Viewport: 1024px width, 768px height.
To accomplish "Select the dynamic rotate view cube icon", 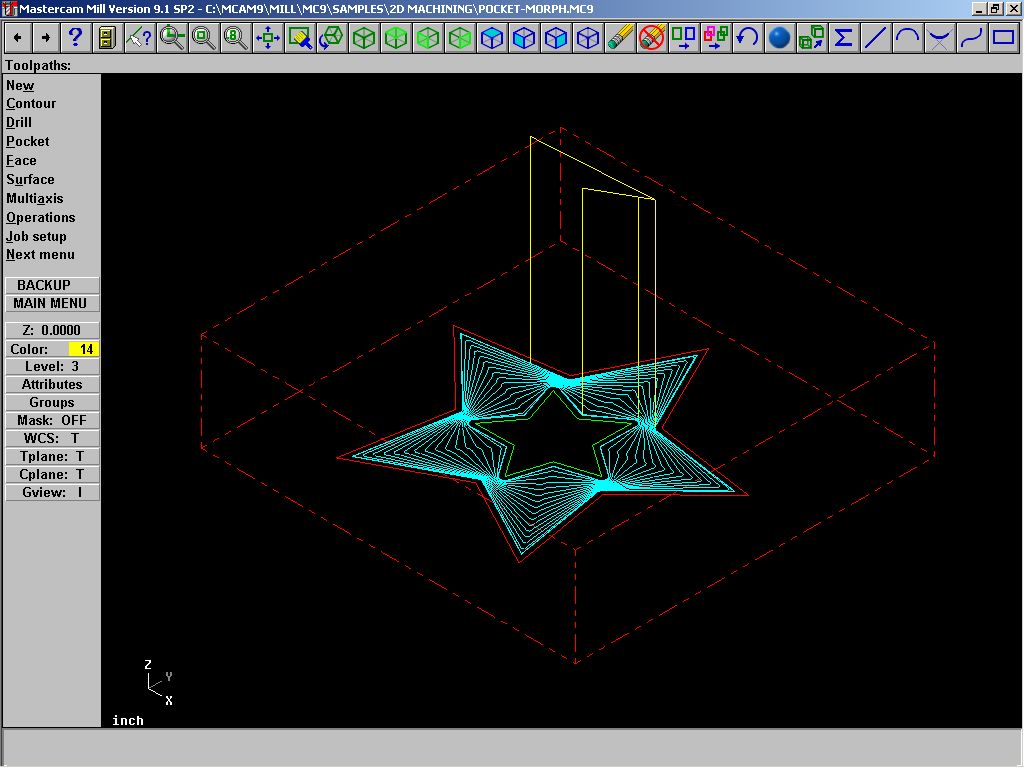I will pos(332,38).
